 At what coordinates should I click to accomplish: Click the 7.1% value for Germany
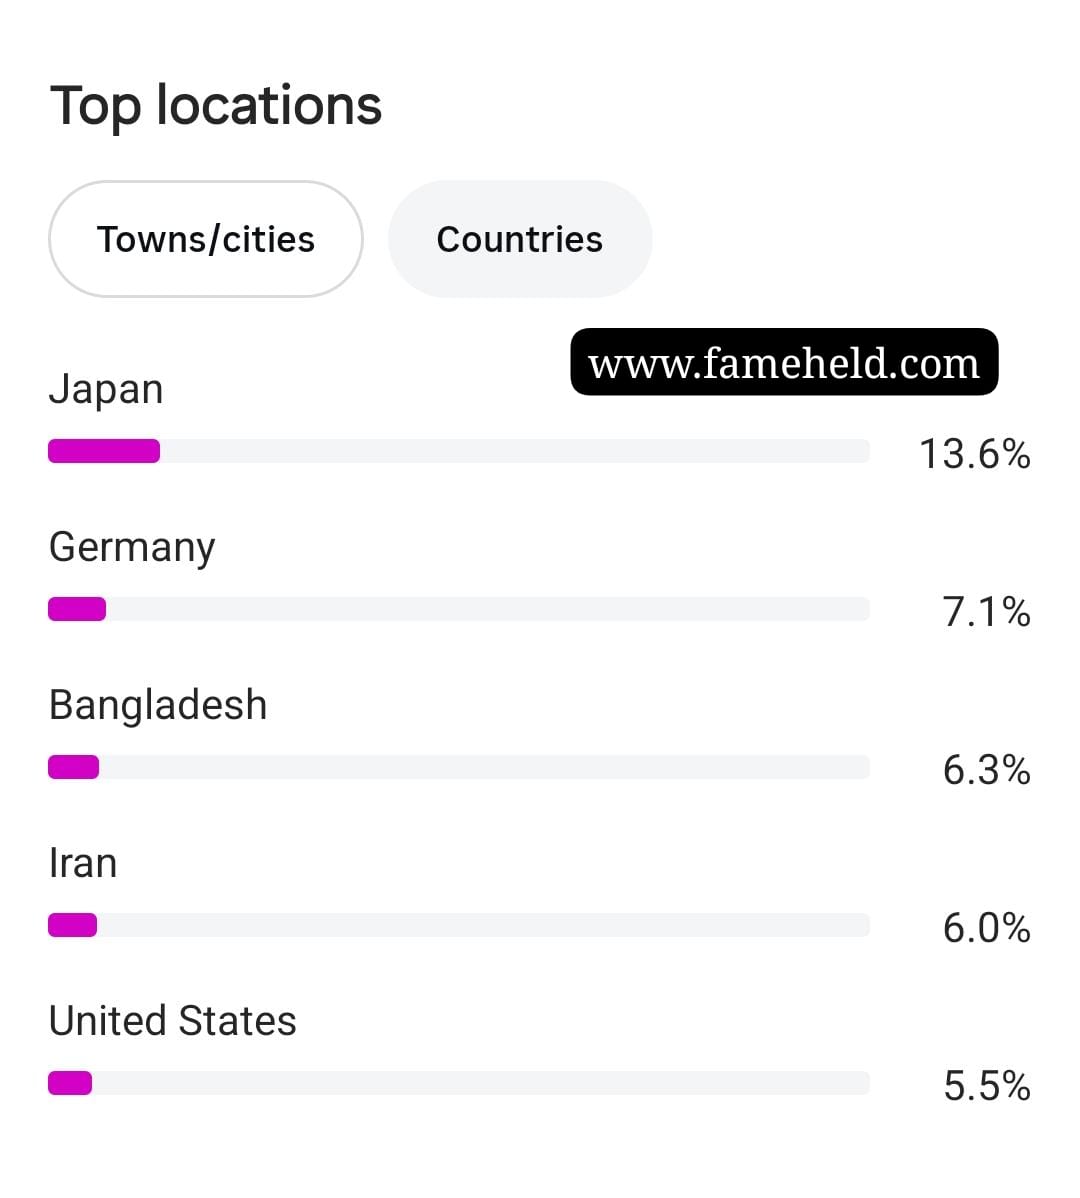(986, 612)
